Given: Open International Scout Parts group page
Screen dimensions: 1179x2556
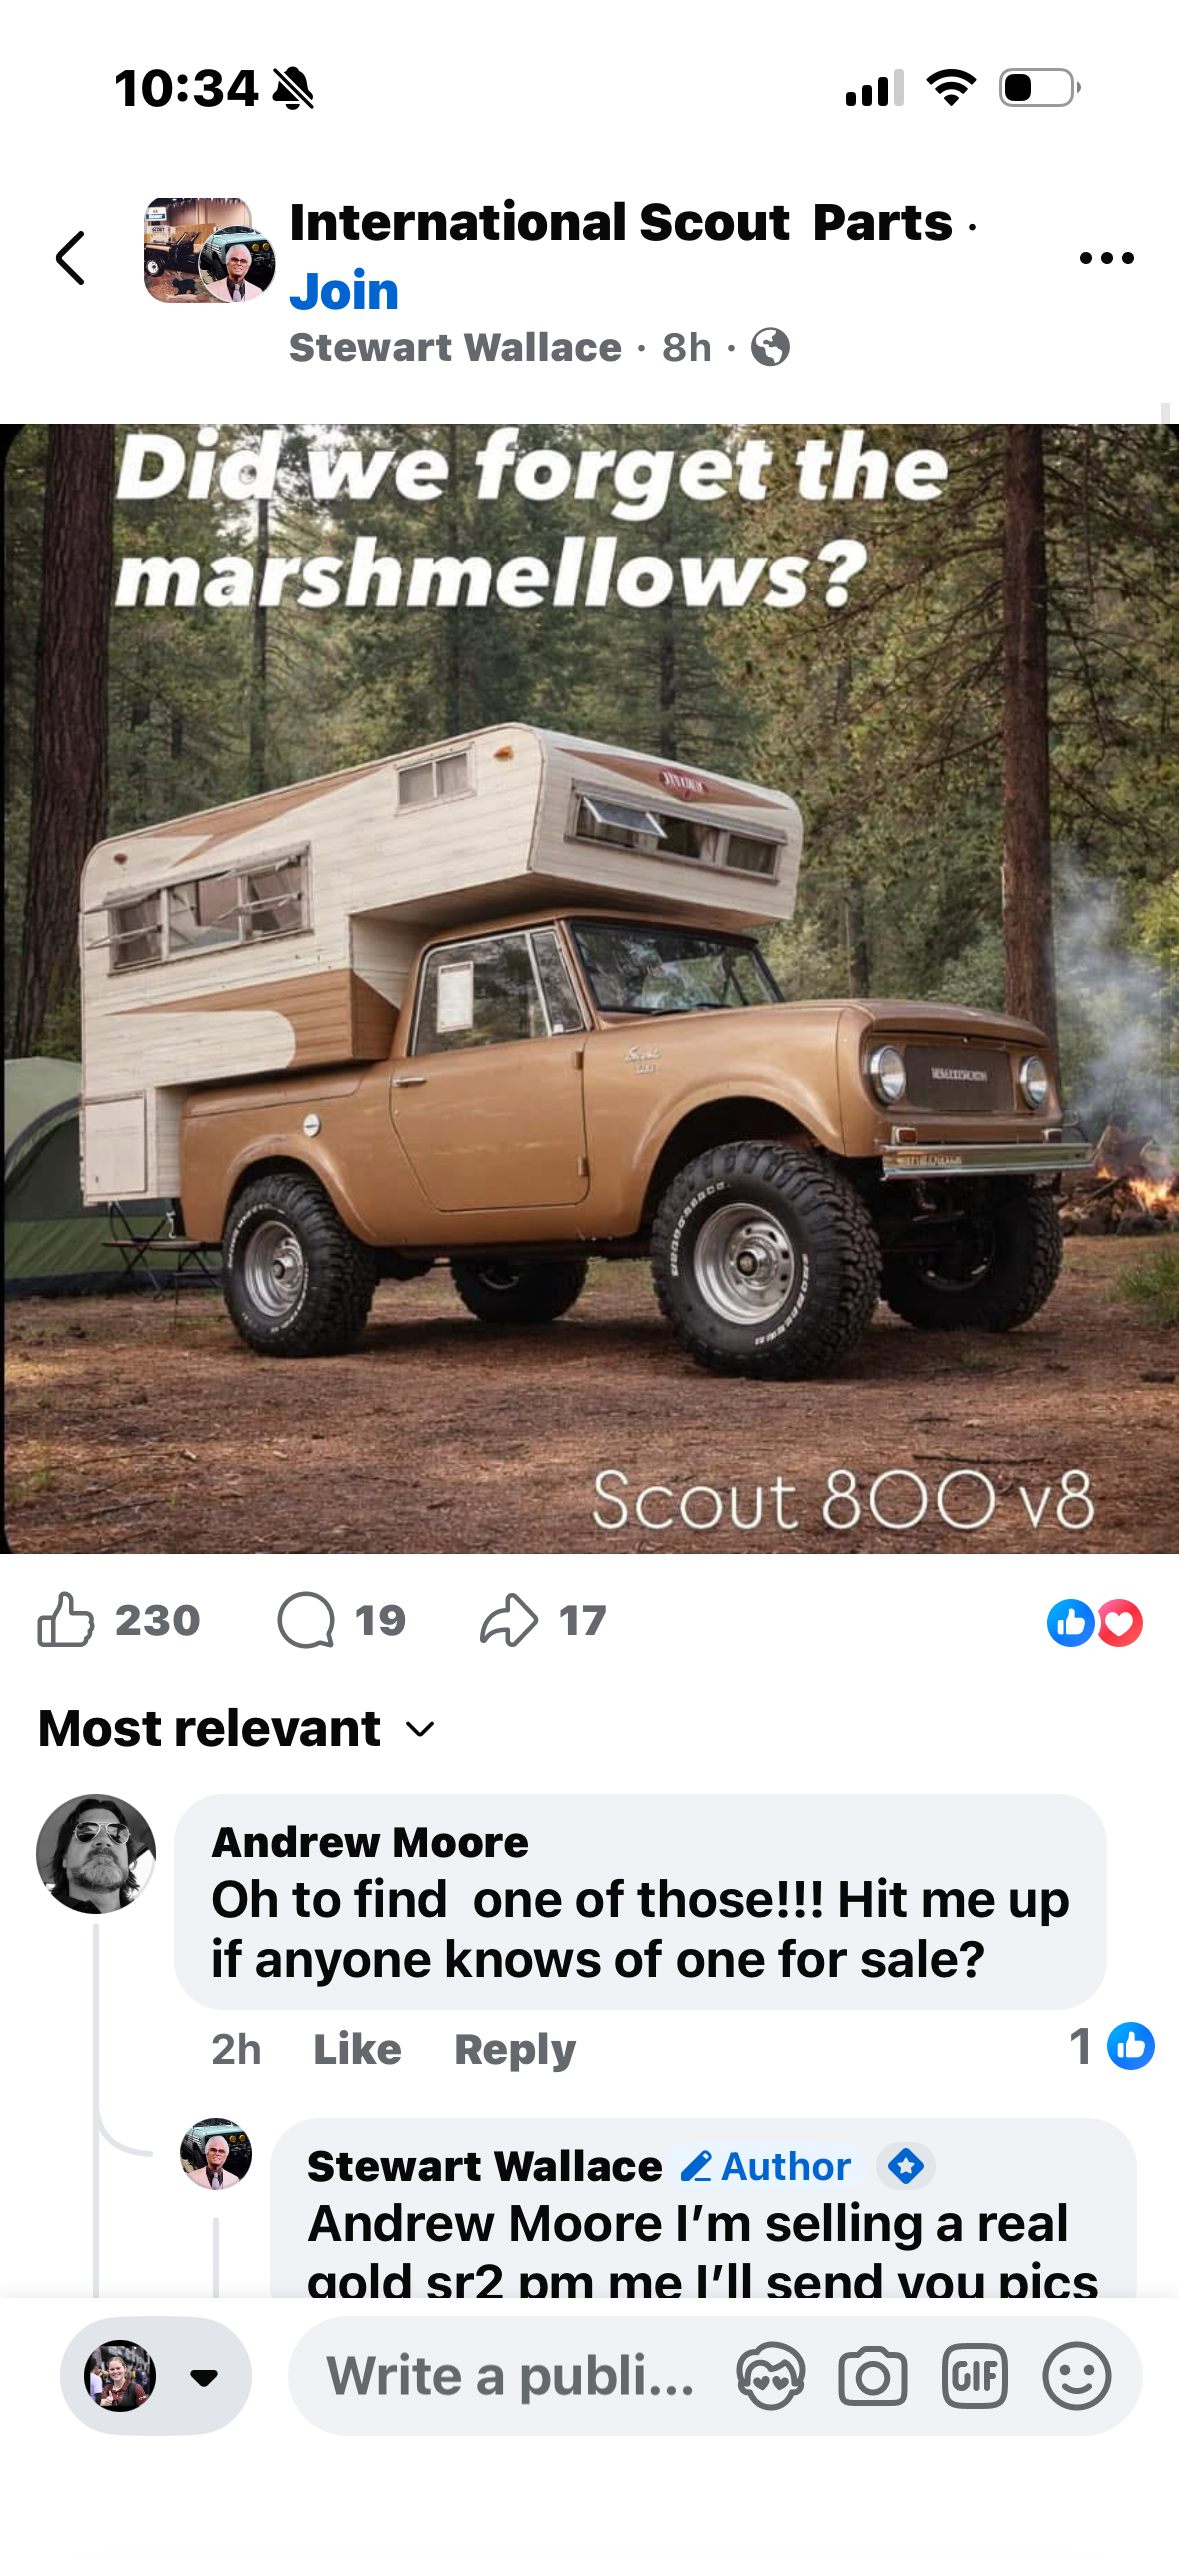Looking at the screenshot, I should point(621,222).
